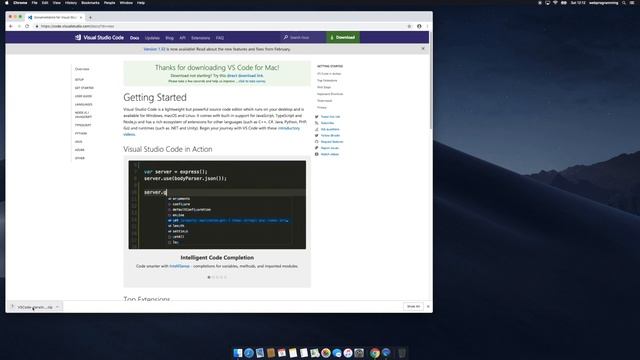Open the IntelliSense link under carousel
Image resolution: width=640 pixels, height=360 pixels.
[180, 266]
